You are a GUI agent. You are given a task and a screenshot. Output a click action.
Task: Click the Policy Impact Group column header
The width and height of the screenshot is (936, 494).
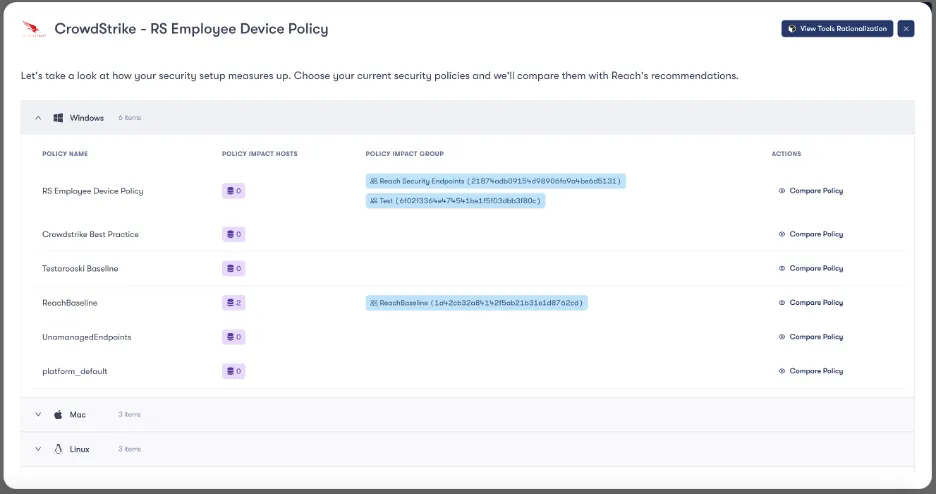pos(405,154)
